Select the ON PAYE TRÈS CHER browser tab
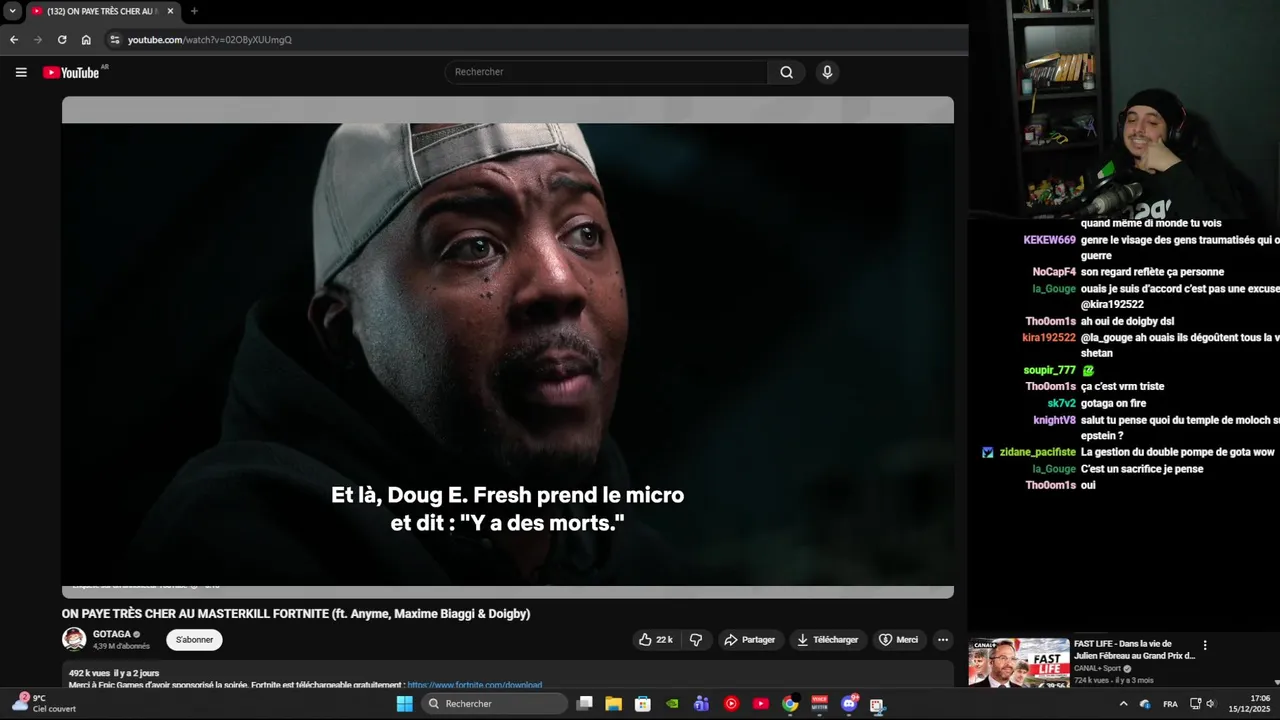Viewport: 1280px width, 720px height. (x=101, y=11)
